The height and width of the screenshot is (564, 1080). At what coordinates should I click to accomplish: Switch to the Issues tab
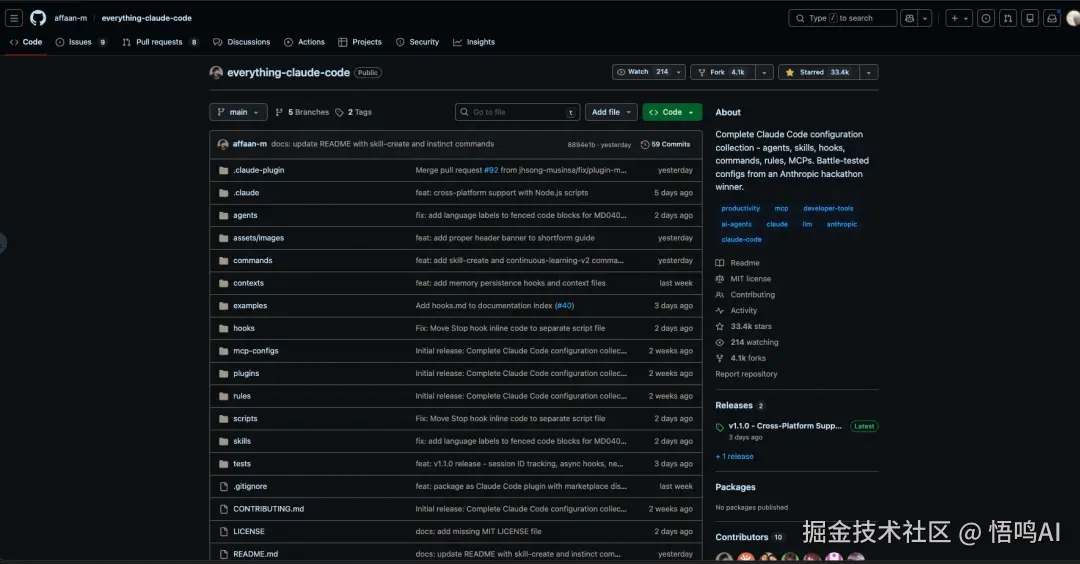tap(81, 42)
